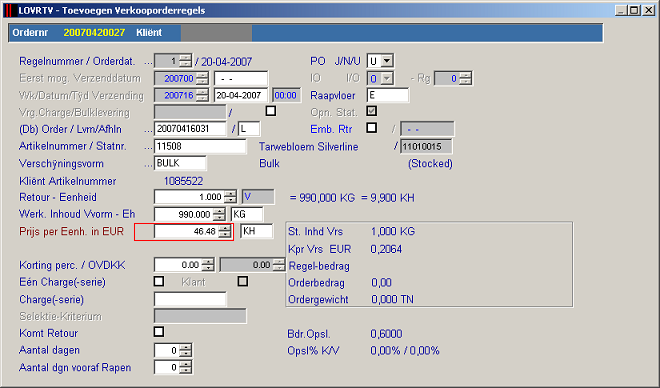Click the Bdr.Opsl. value 0,6000
This screenshot has width=660, height=388.
[386, 334]
